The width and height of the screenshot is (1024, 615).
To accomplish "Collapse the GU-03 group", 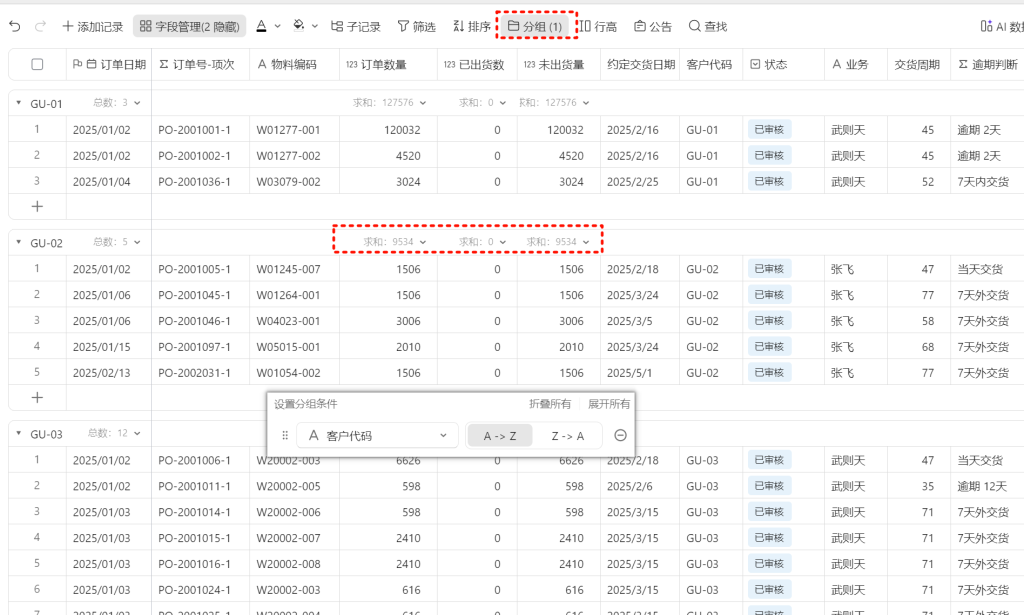I will pos(18,433).
